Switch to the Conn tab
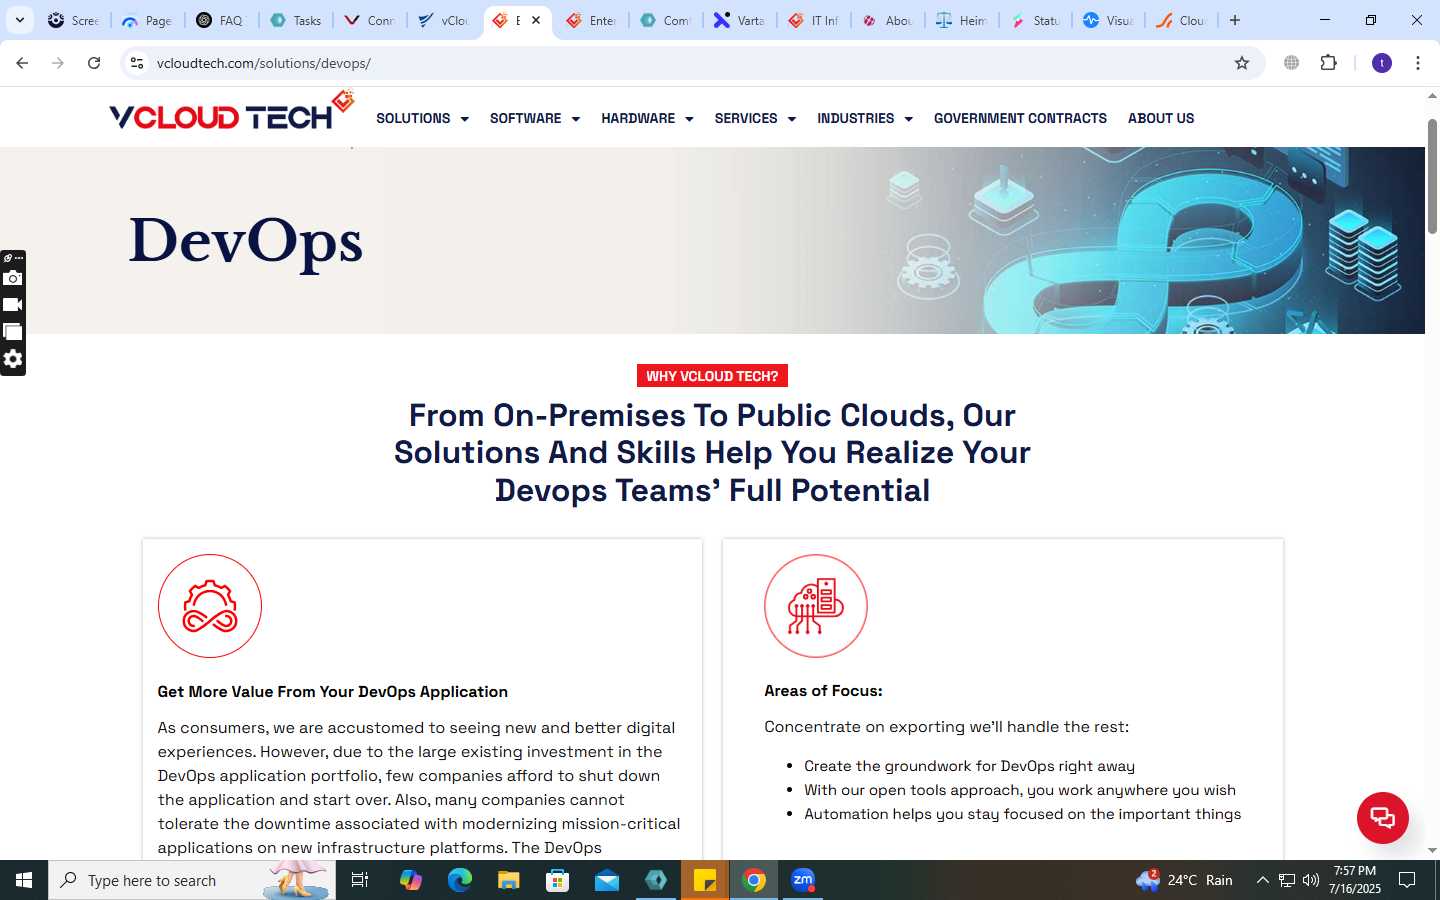 (369, 20)
